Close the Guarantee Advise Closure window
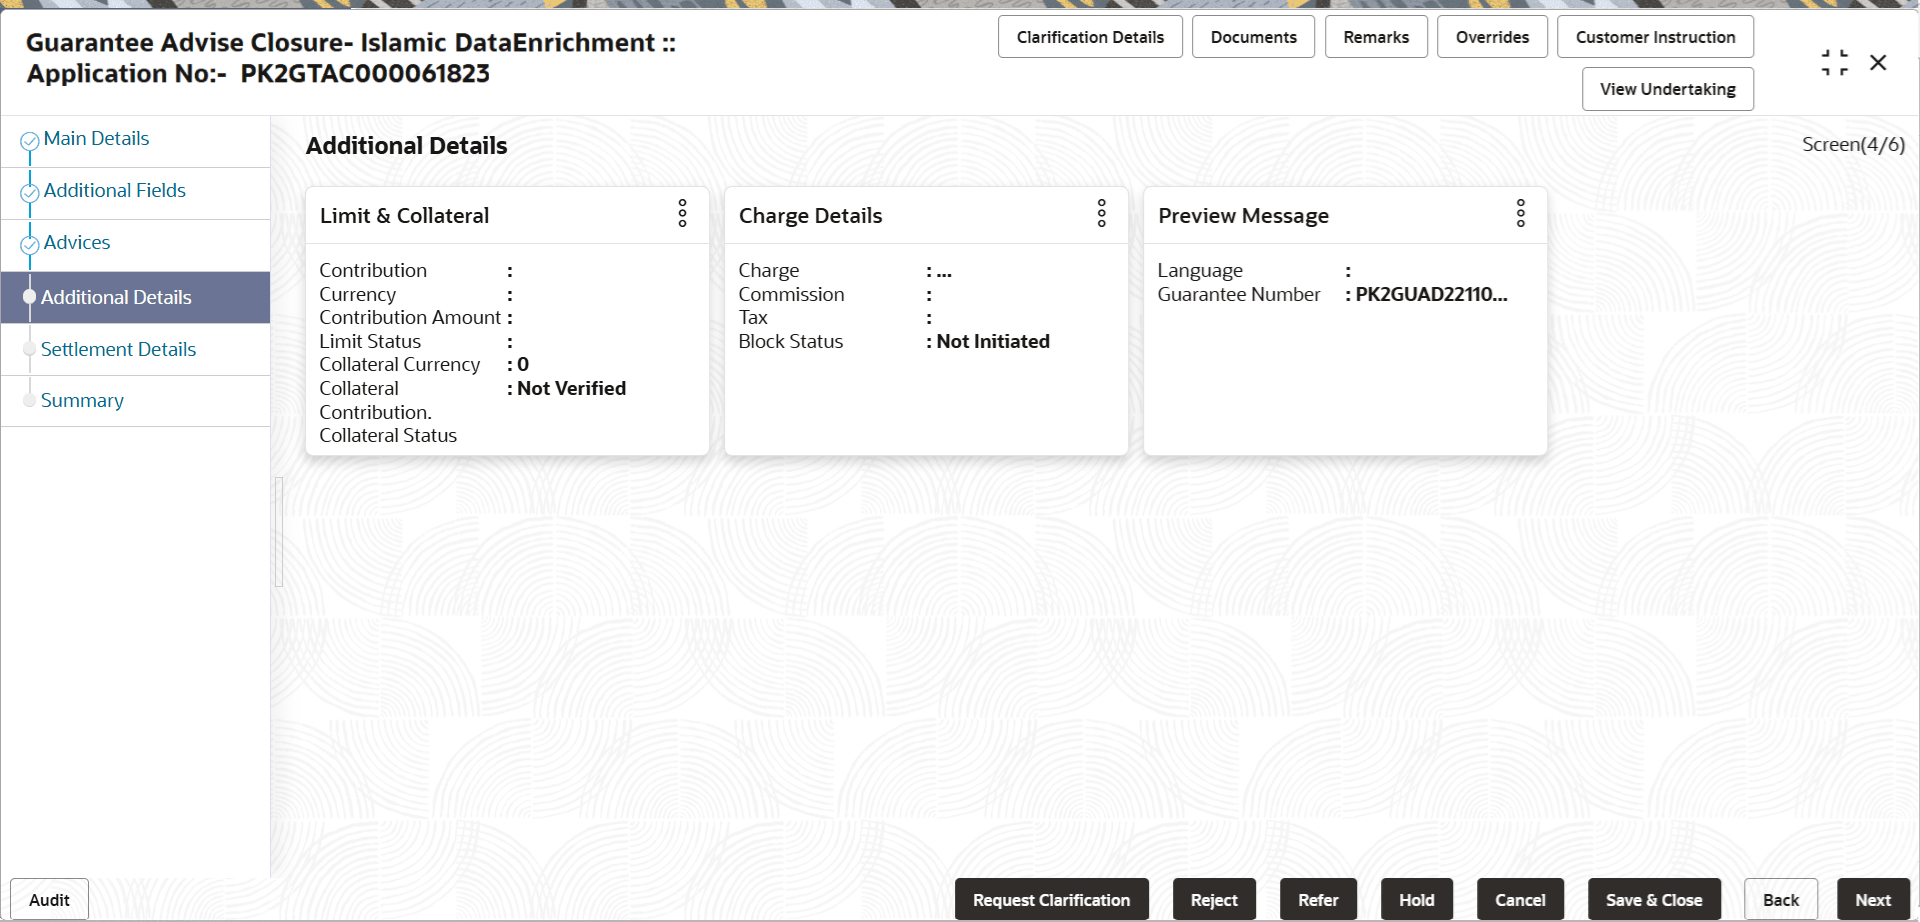Screen dimensions: 1920x922 pos(1879,63)
